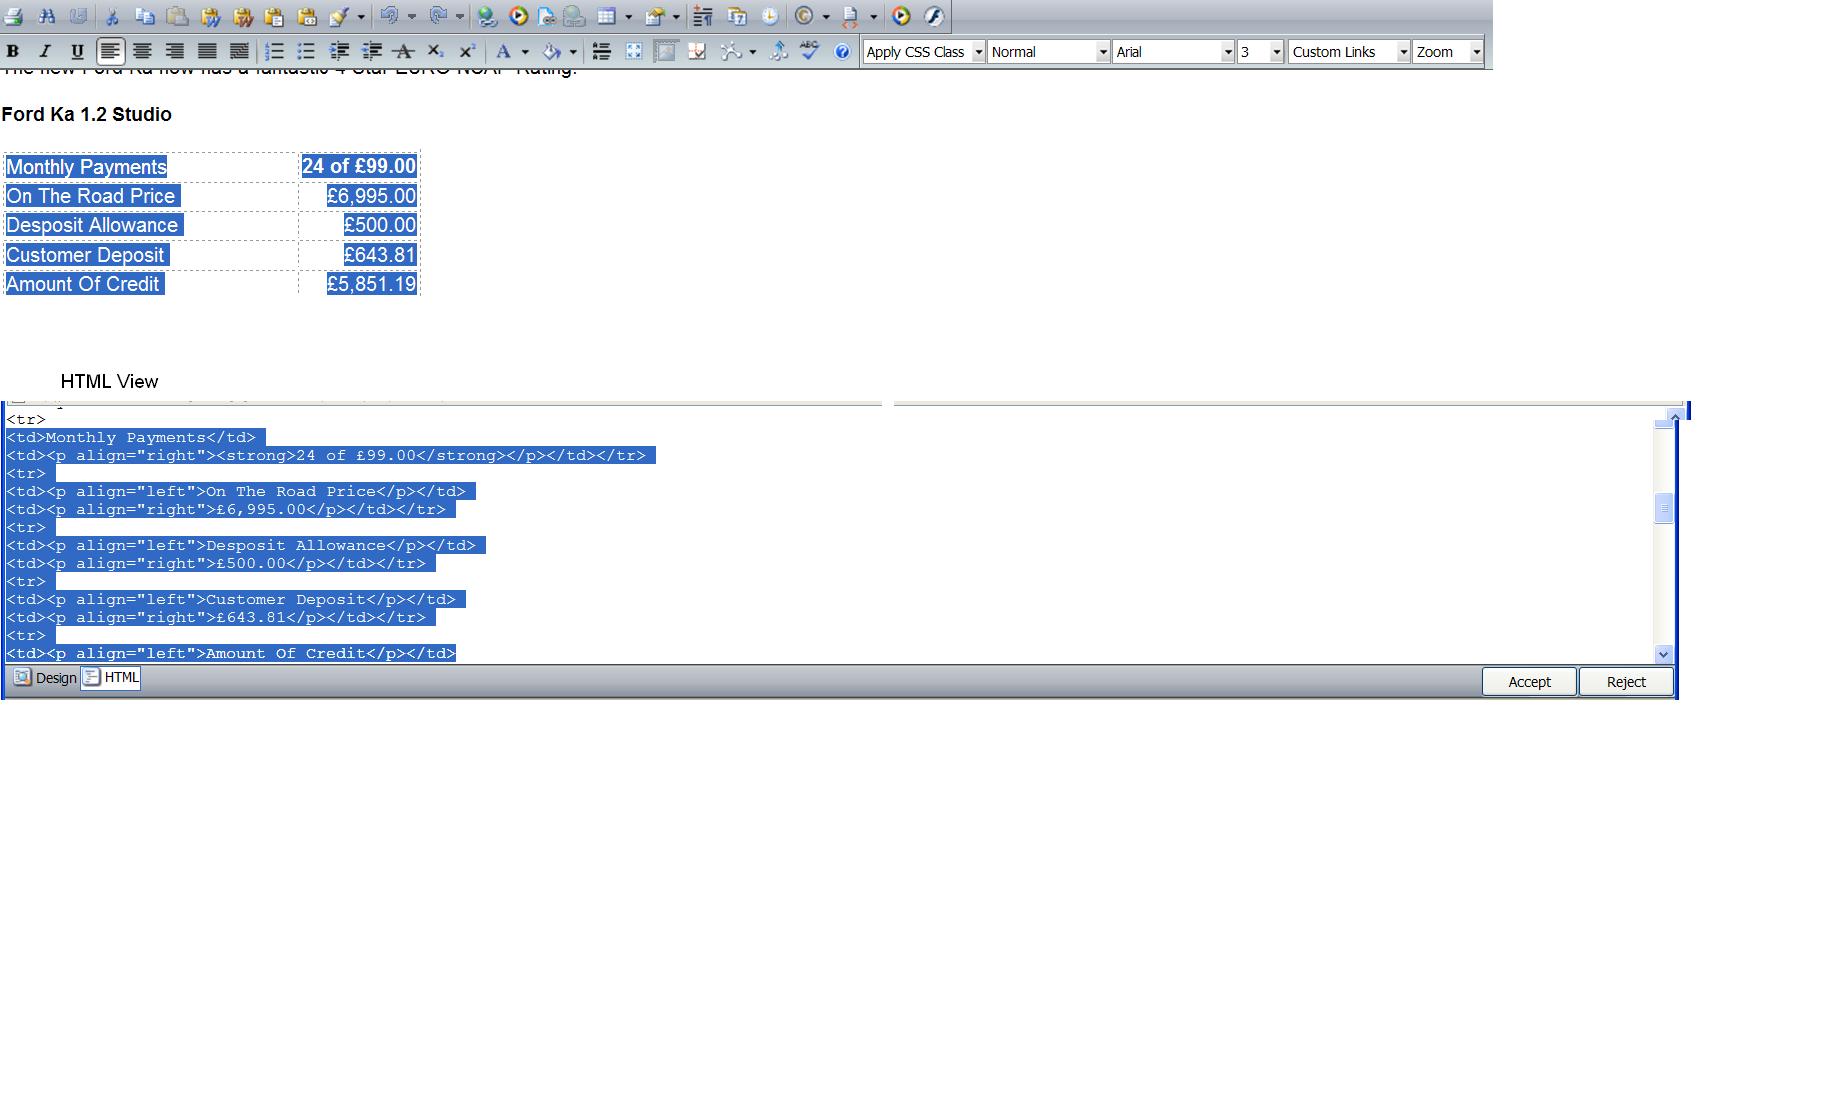Viewport: 1836px width, 1113px height.
Task: Switch to the HTML tab
Action: [111, 678]
